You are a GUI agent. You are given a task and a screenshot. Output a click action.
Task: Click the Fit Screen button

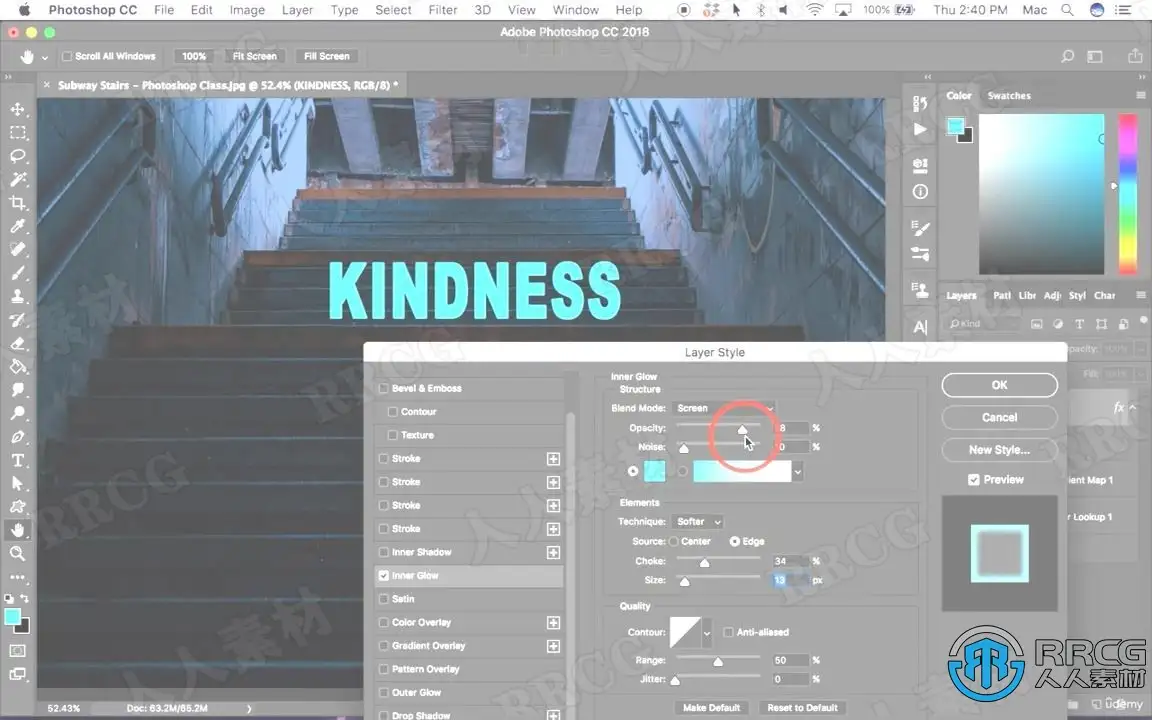point(255,56)
